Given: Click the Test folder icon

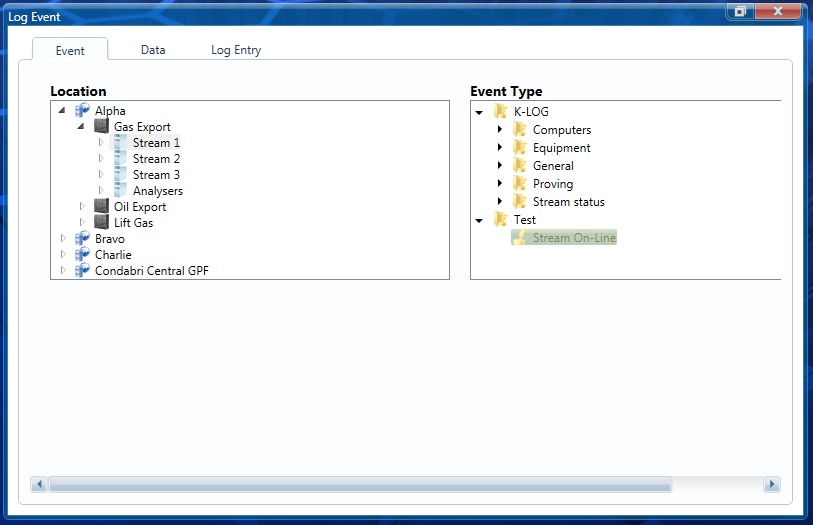Looking at the screenshot, I should coord(501,219).
